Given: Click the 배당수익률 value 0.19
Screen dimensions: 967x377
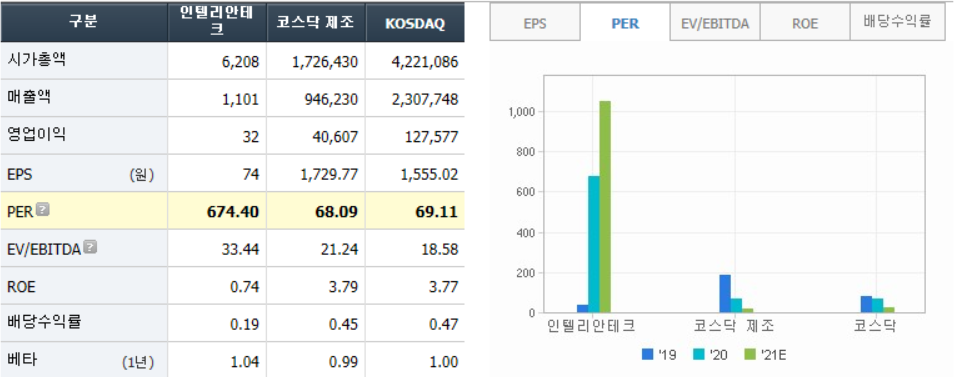Looking at the screenshot, I should click(x=245, y=325).
